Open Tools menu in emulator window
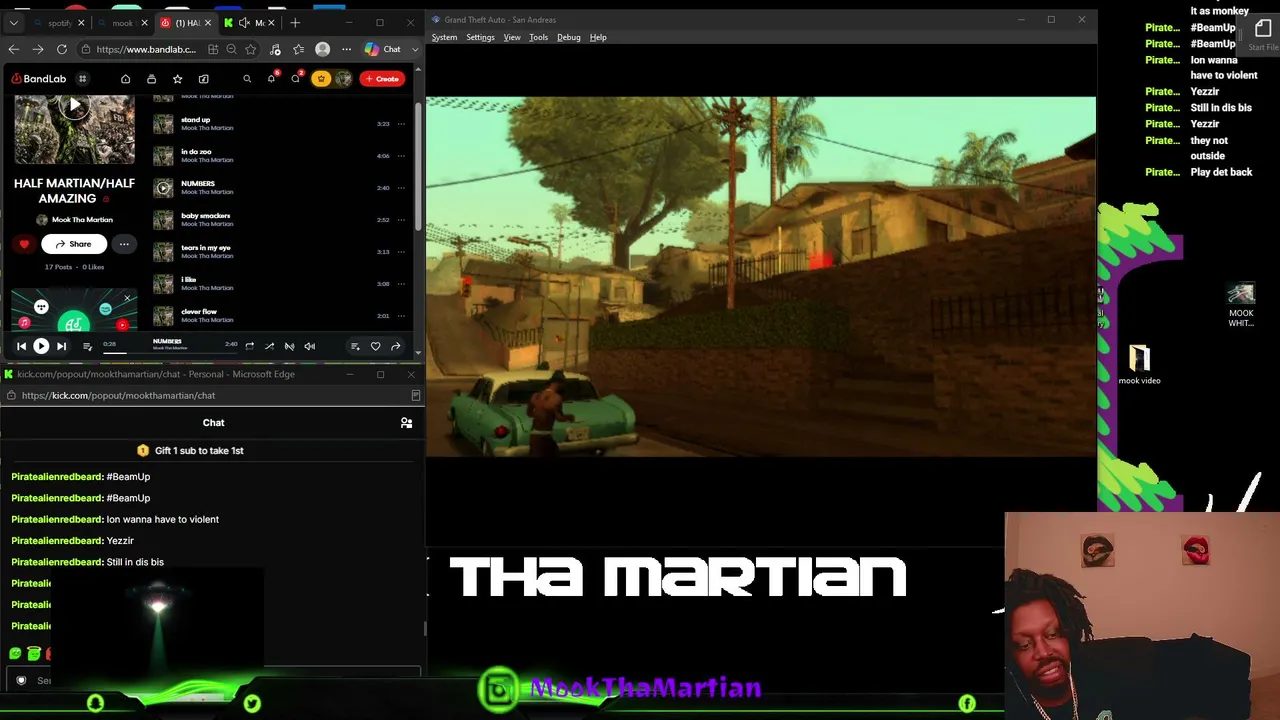Image resolution: width=1280 pixels, height=720 pixels. tap(538, 38)
